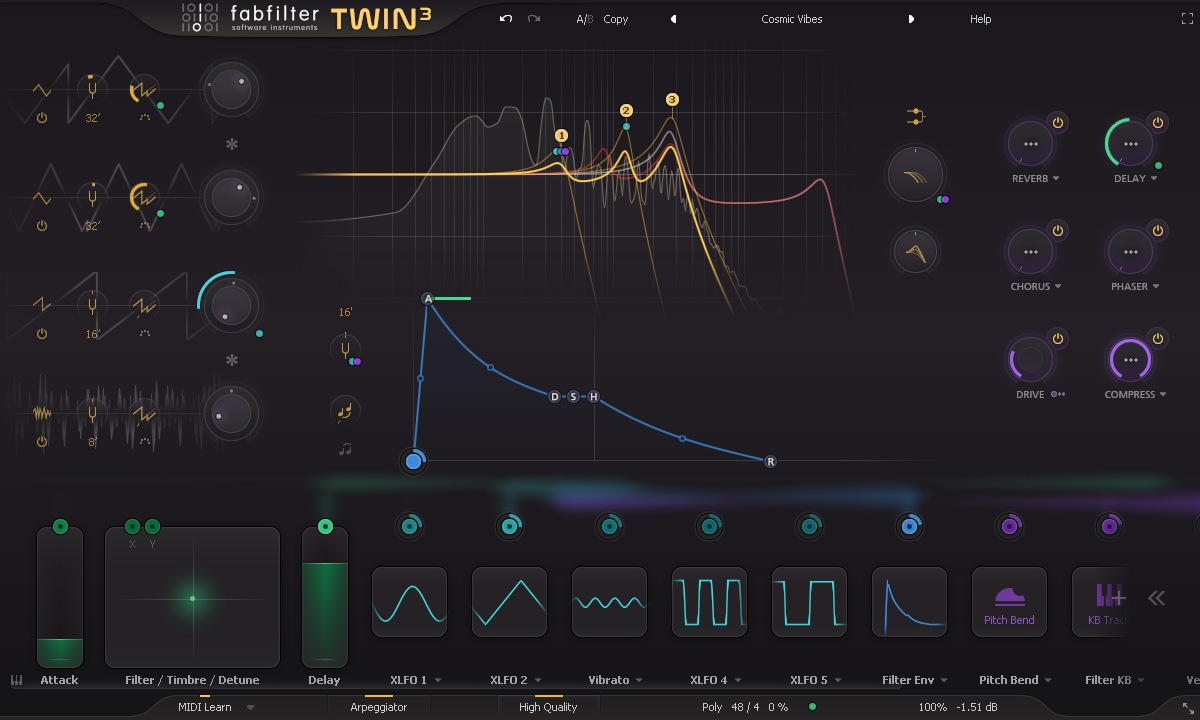
Task: Disable the Delay effect power button
Action: click(1158, 122)
